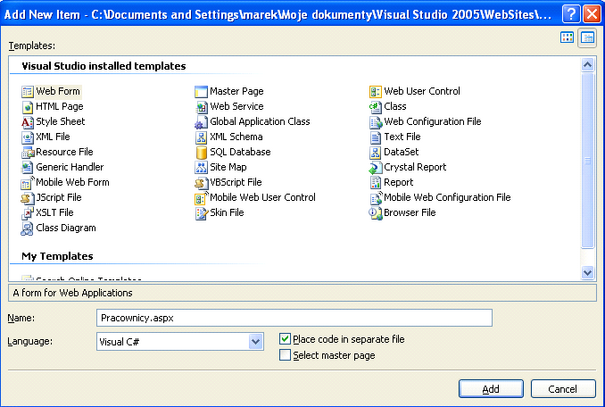
Task: Pick the Web User Control icon
Action: pyautogui.click(x=375, y=92)
